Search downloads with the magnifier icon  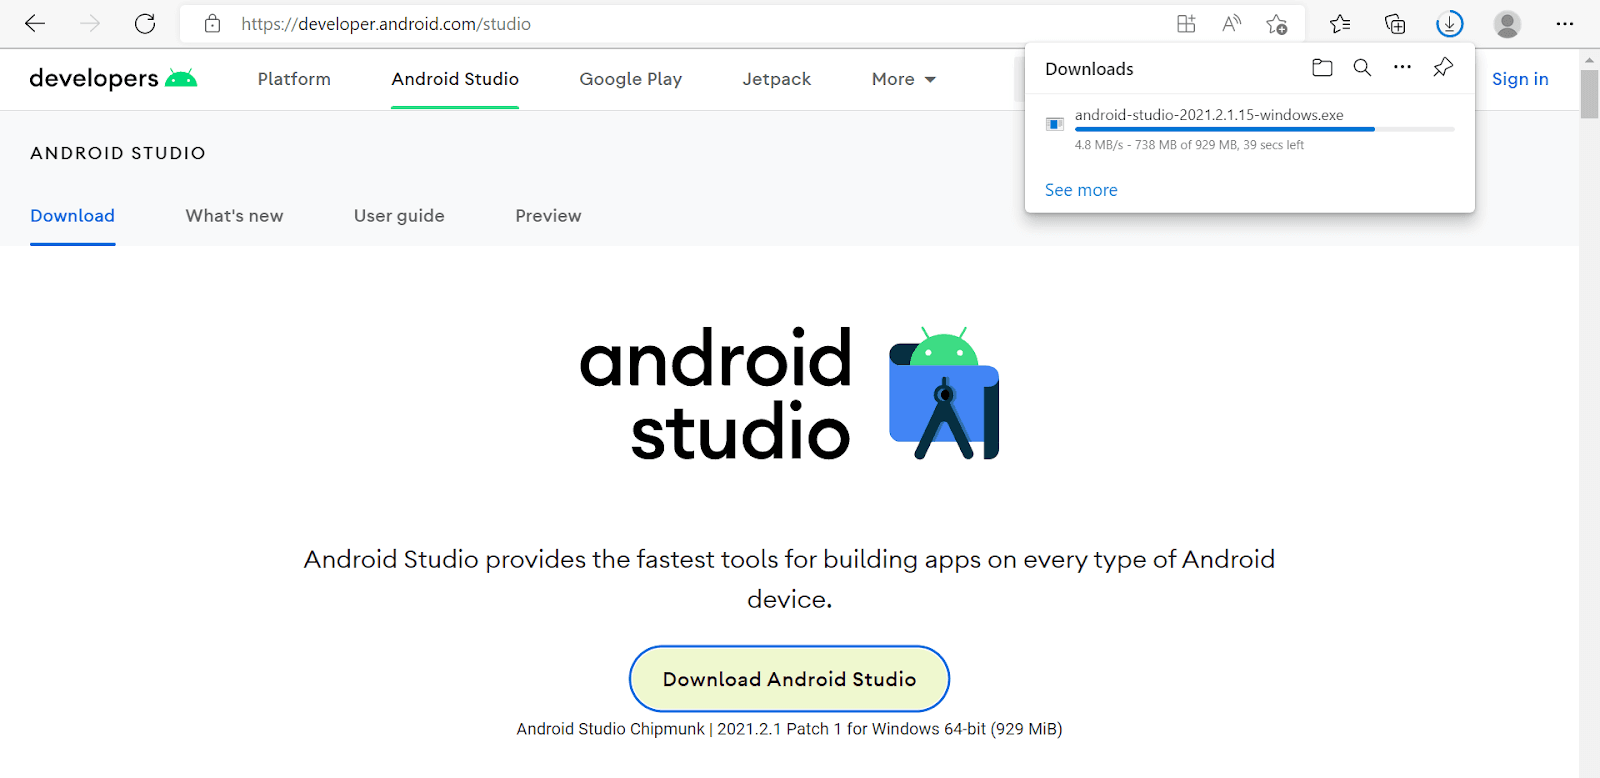pyautogui.click(x=1362, y=68)
